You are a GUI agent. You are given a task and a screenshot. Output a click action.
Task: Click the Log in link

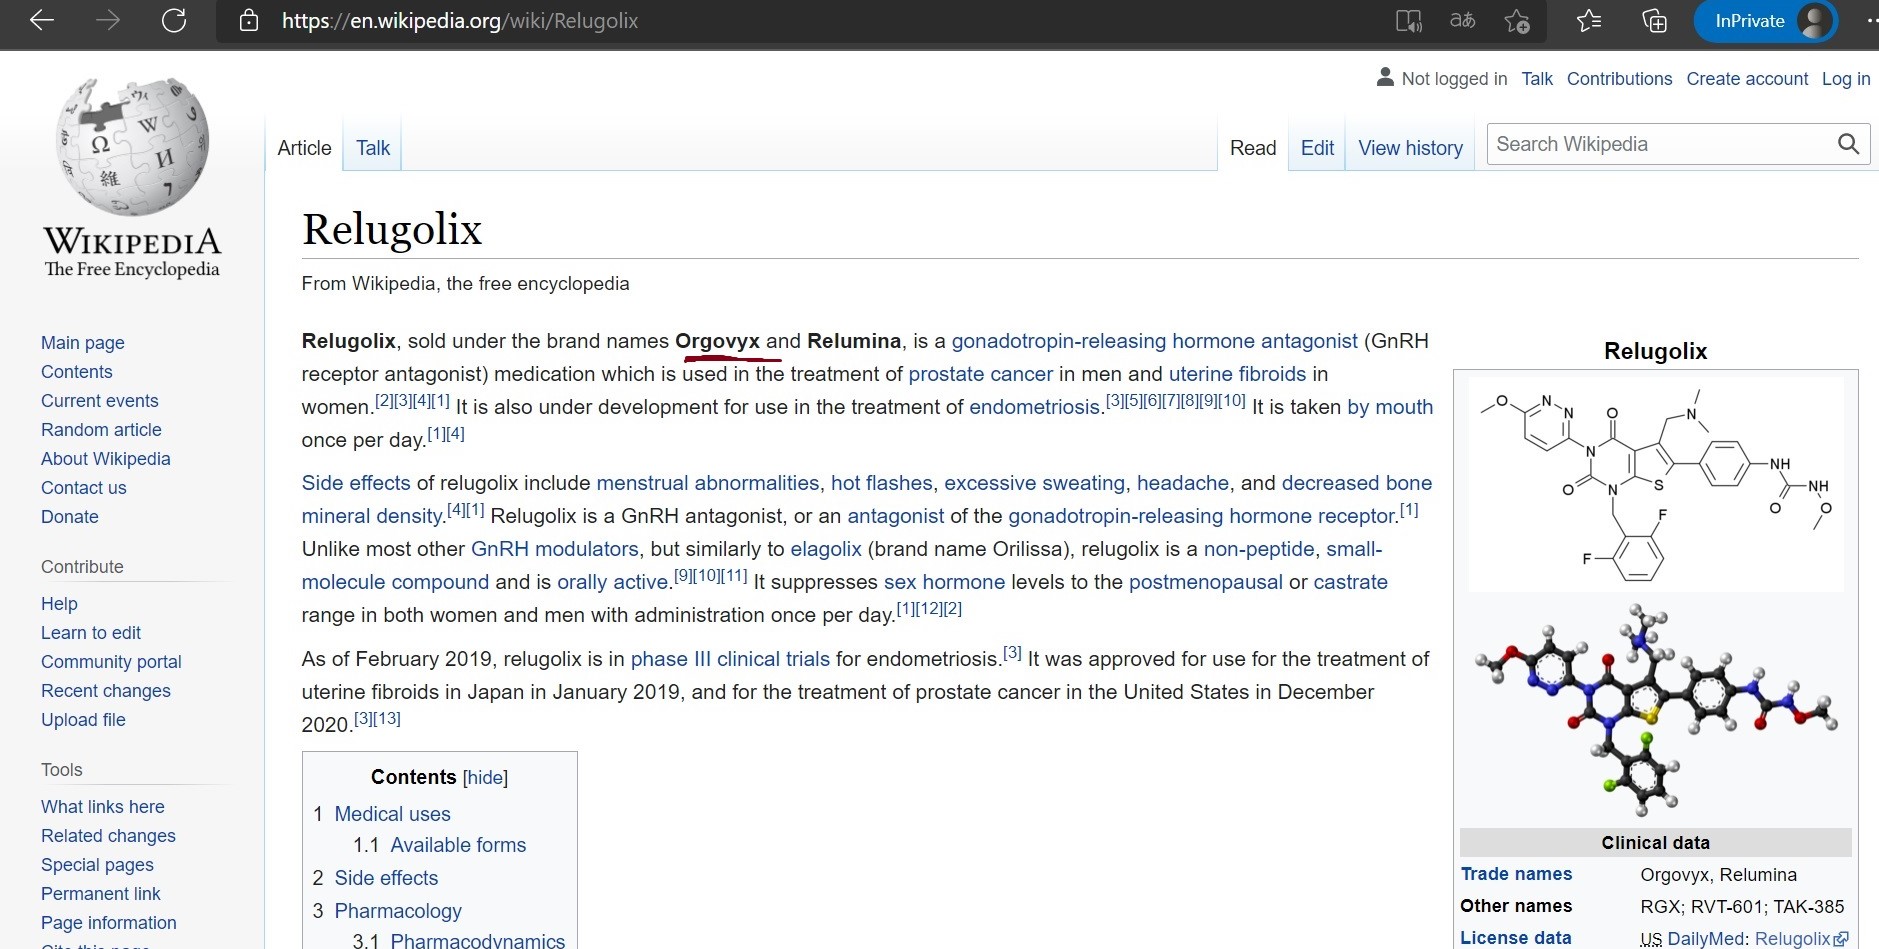(1846, 79)
